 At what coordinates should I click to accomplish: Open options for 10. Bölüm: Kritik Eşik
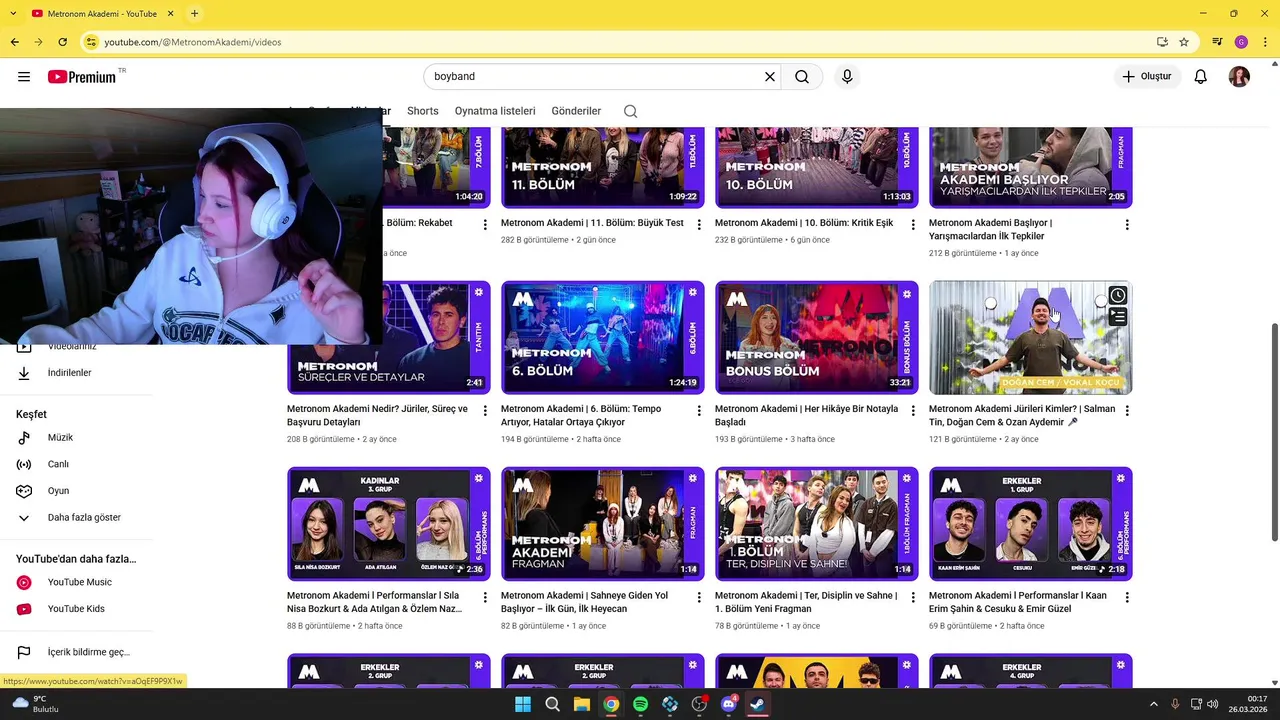coord(913,225)
